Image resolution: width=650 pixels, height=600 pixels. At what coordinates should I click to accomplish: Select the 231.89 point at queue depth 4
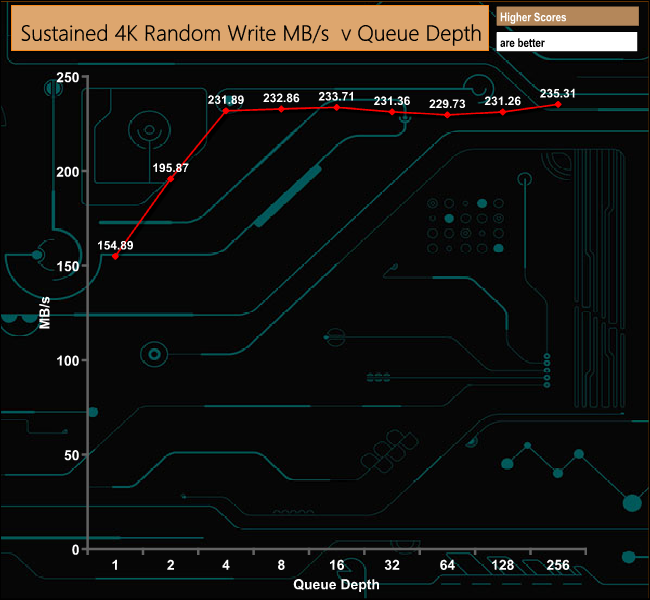[226, 111]
